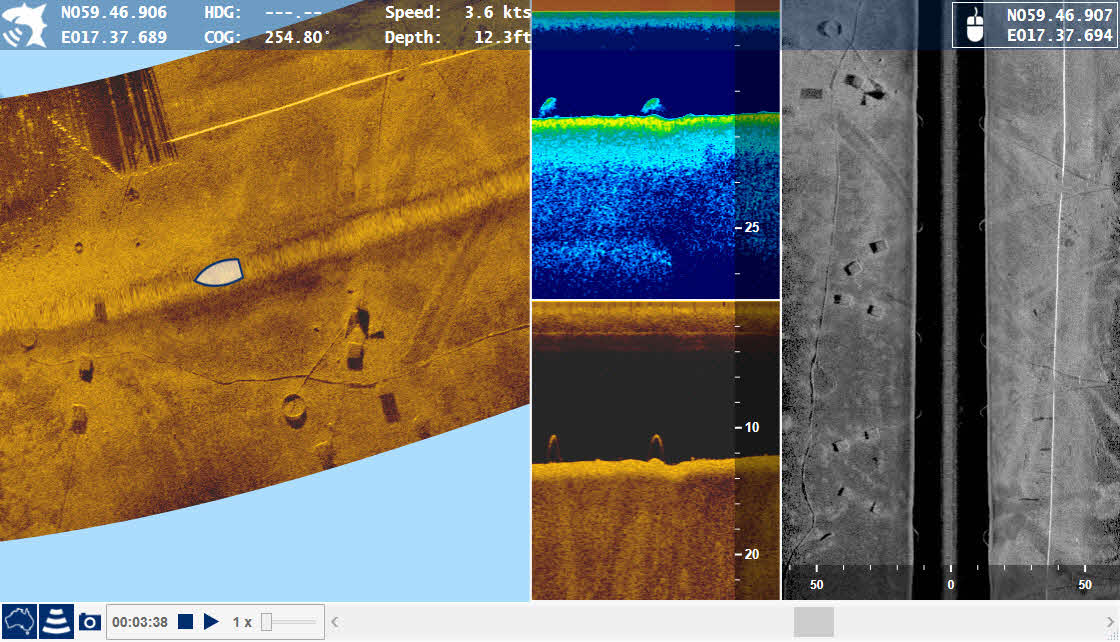
Task: Select the boat marker on the mosaic map
Action: pos(219,272)
